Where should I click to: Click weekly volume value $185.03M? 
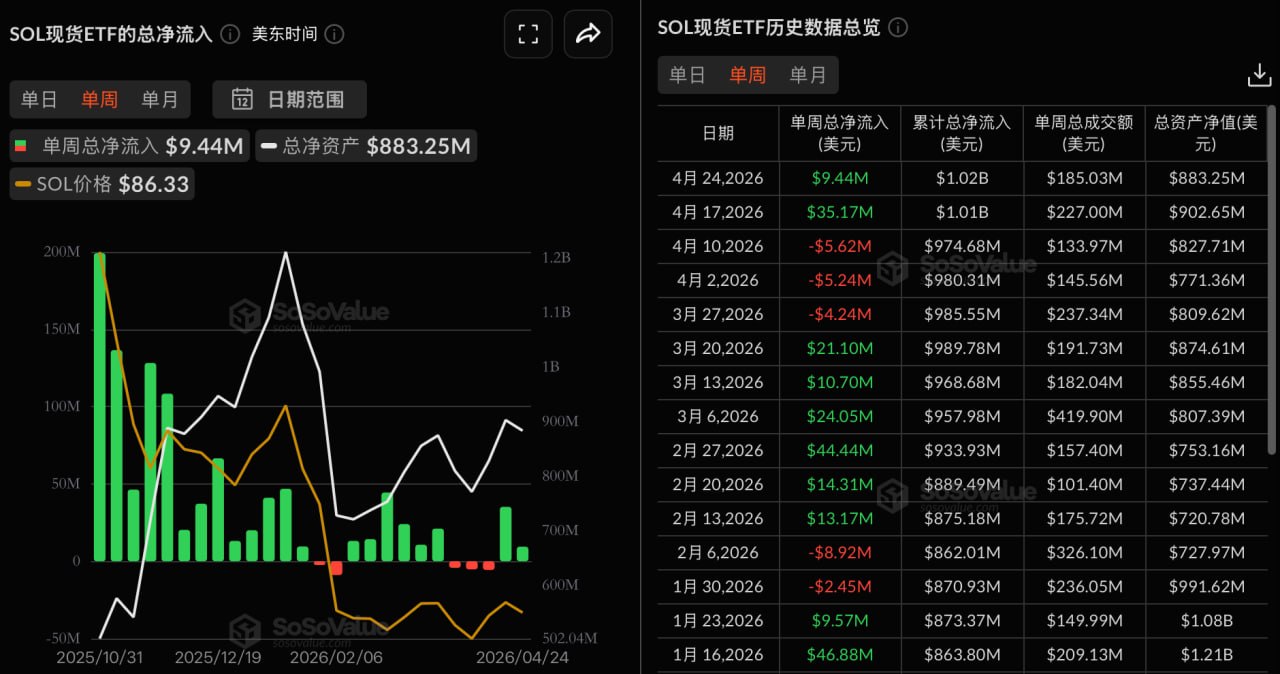click(1084, 178)
